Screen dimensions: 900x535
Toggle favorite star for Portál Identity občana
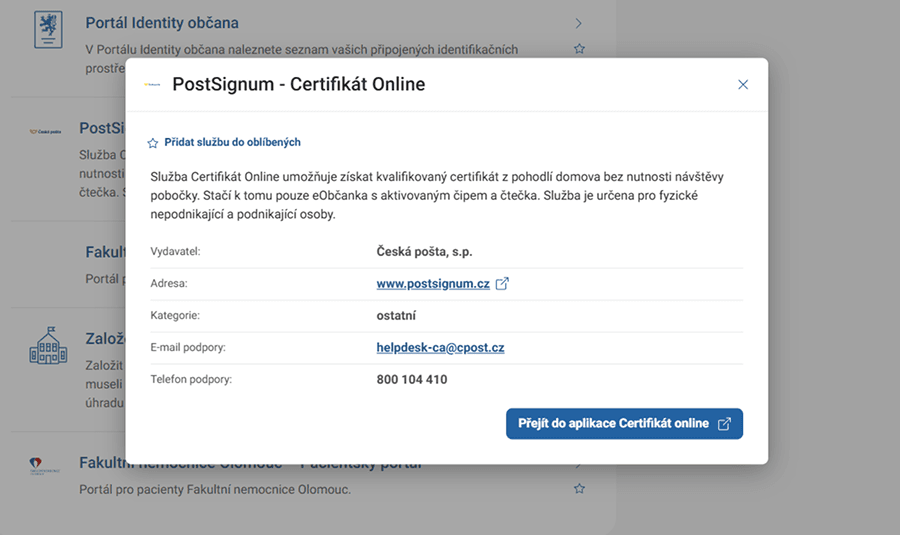click(579, 48)
